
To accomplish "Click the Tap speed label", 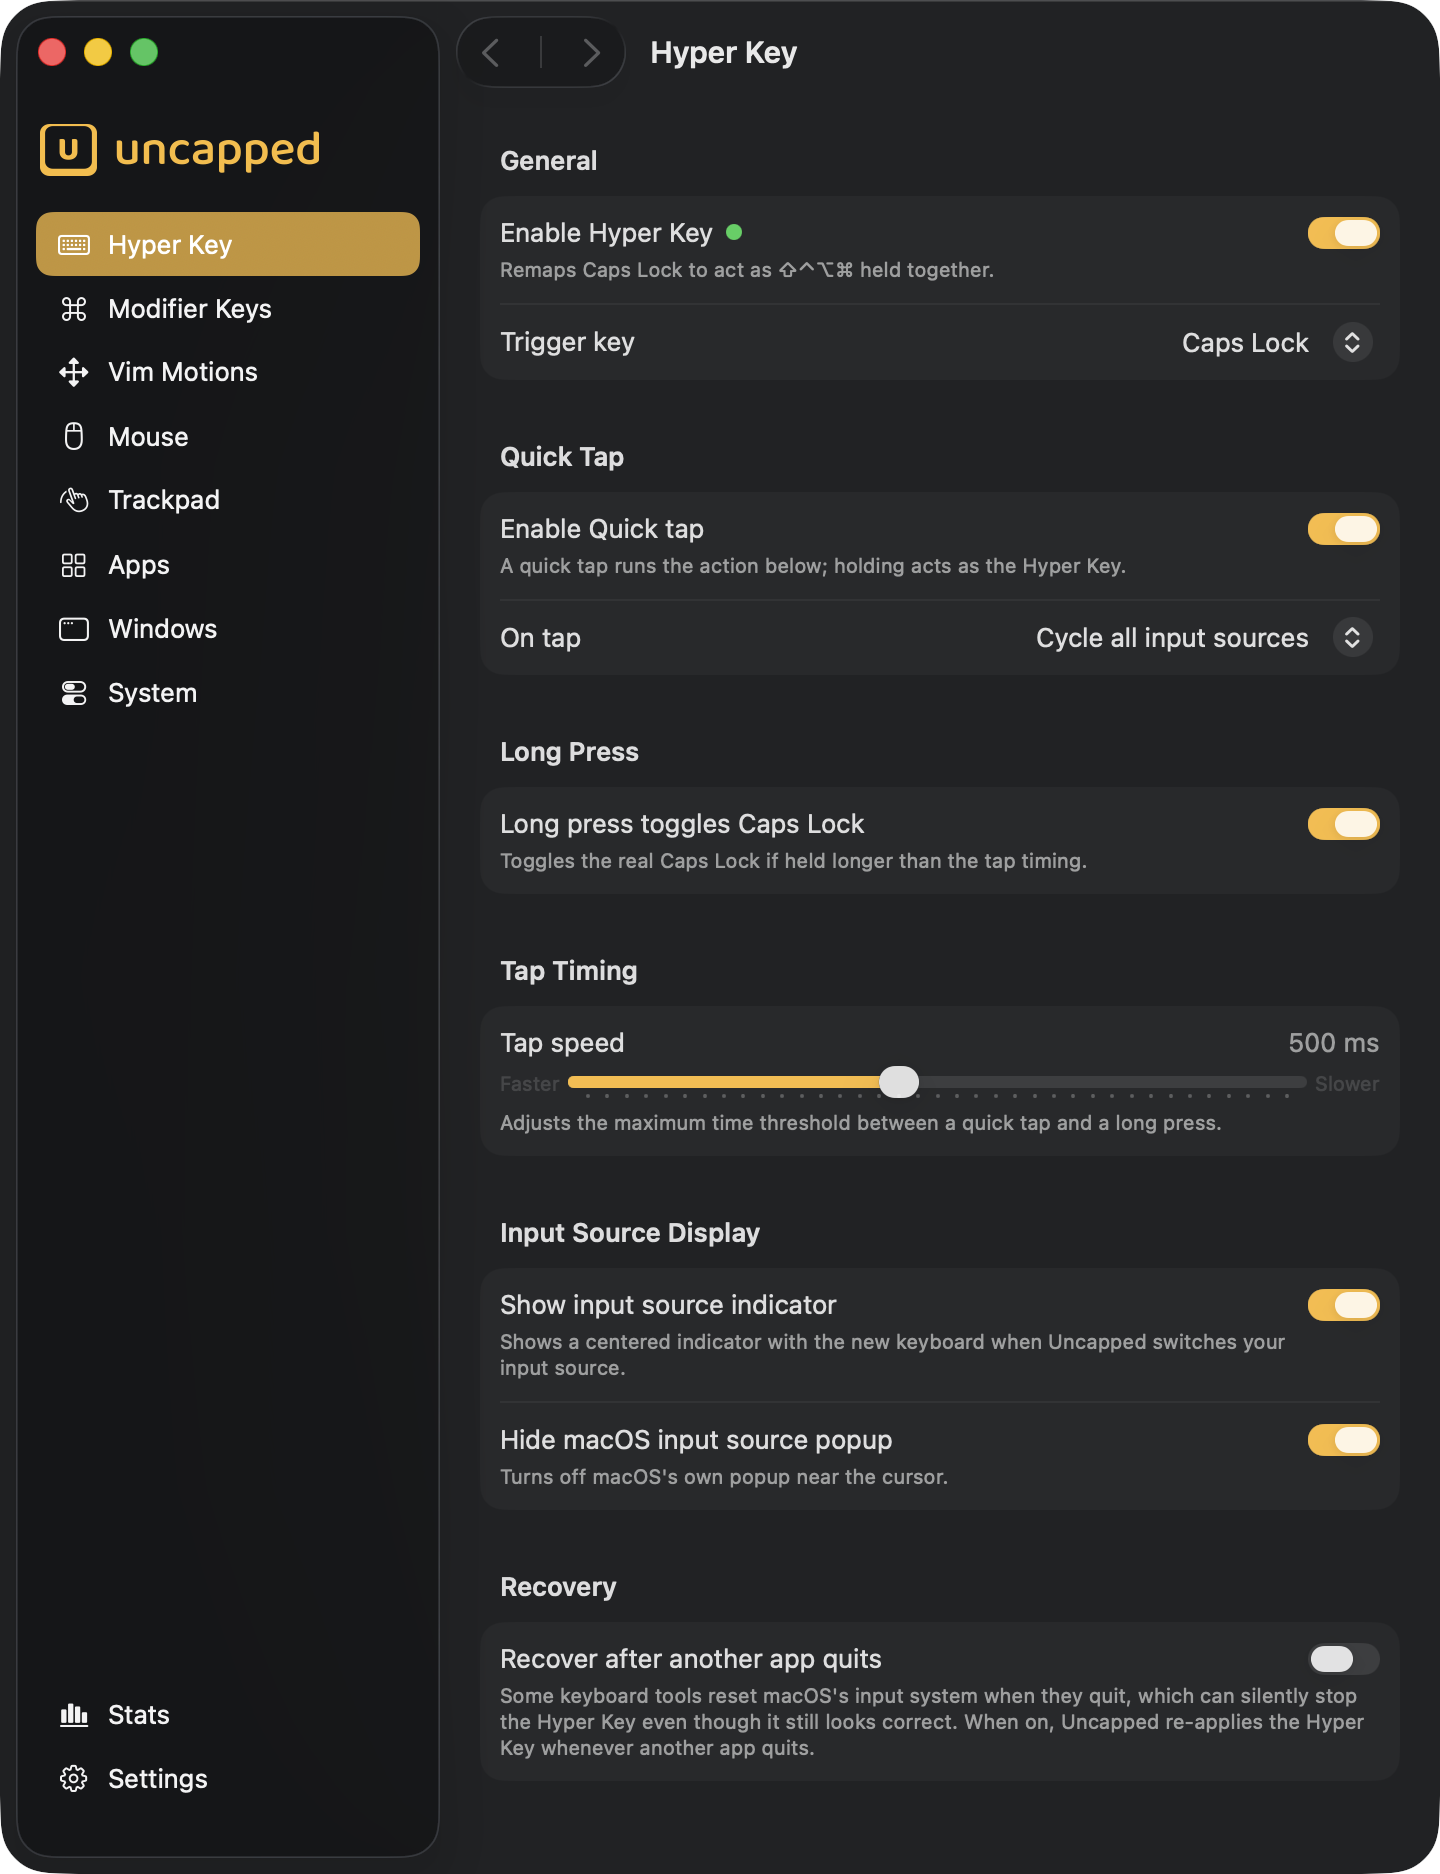I will (x=562, y=1043).
